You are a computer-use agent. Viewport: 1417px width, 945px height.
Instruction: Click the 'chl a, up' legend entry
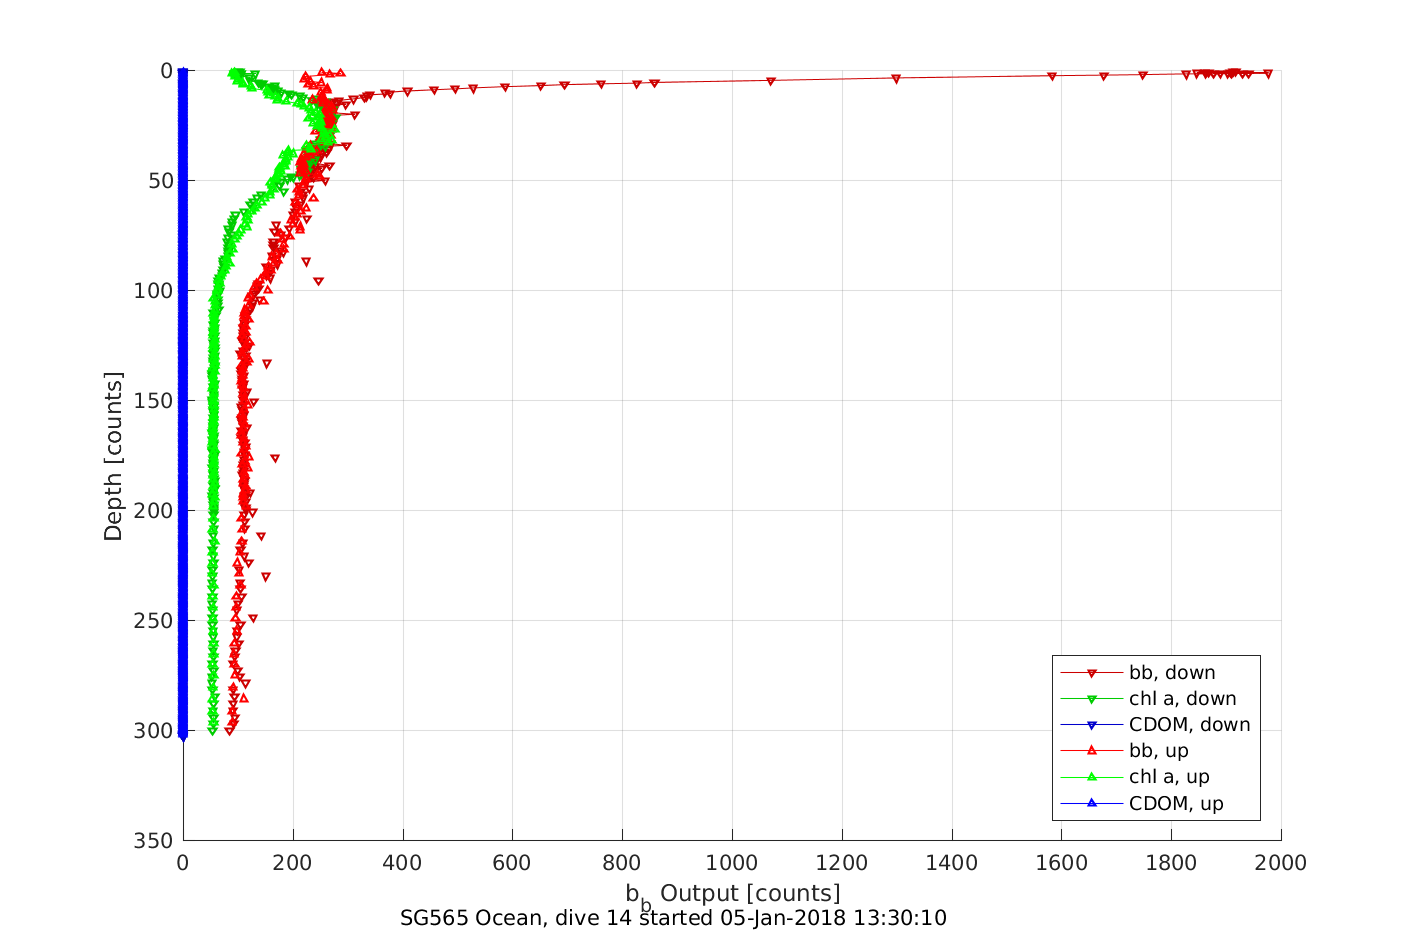coord(1135,777)
